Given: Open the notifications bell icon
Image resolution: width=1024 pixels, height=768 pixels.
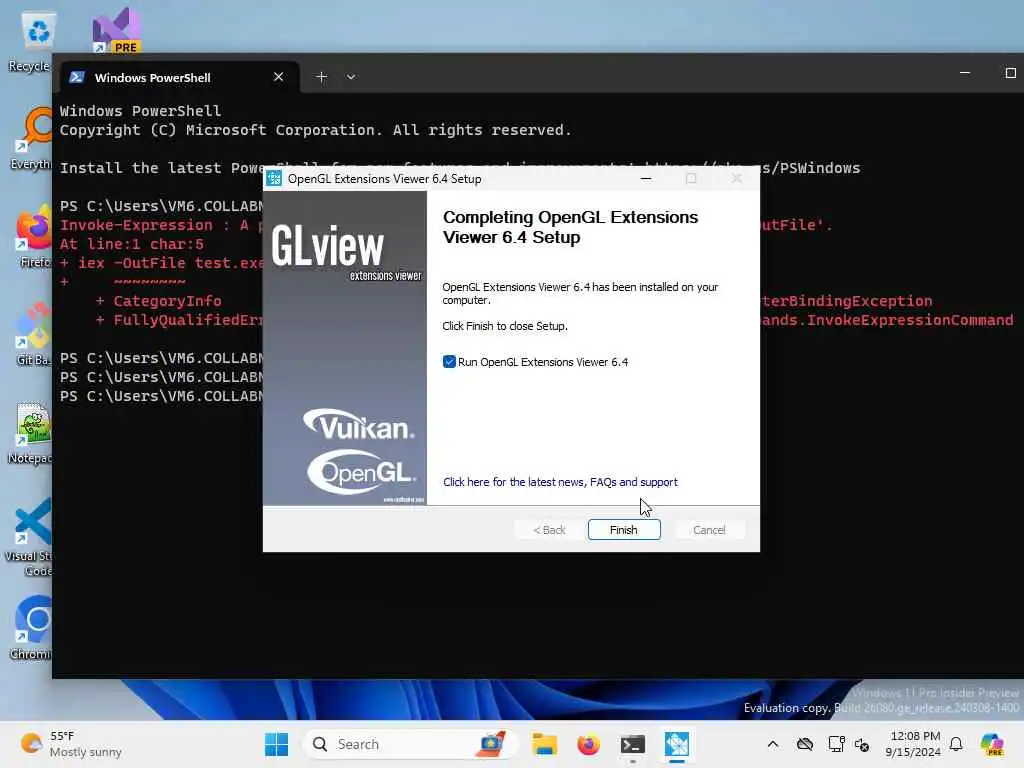Looking at the screenshot, I should pos(956,744).
